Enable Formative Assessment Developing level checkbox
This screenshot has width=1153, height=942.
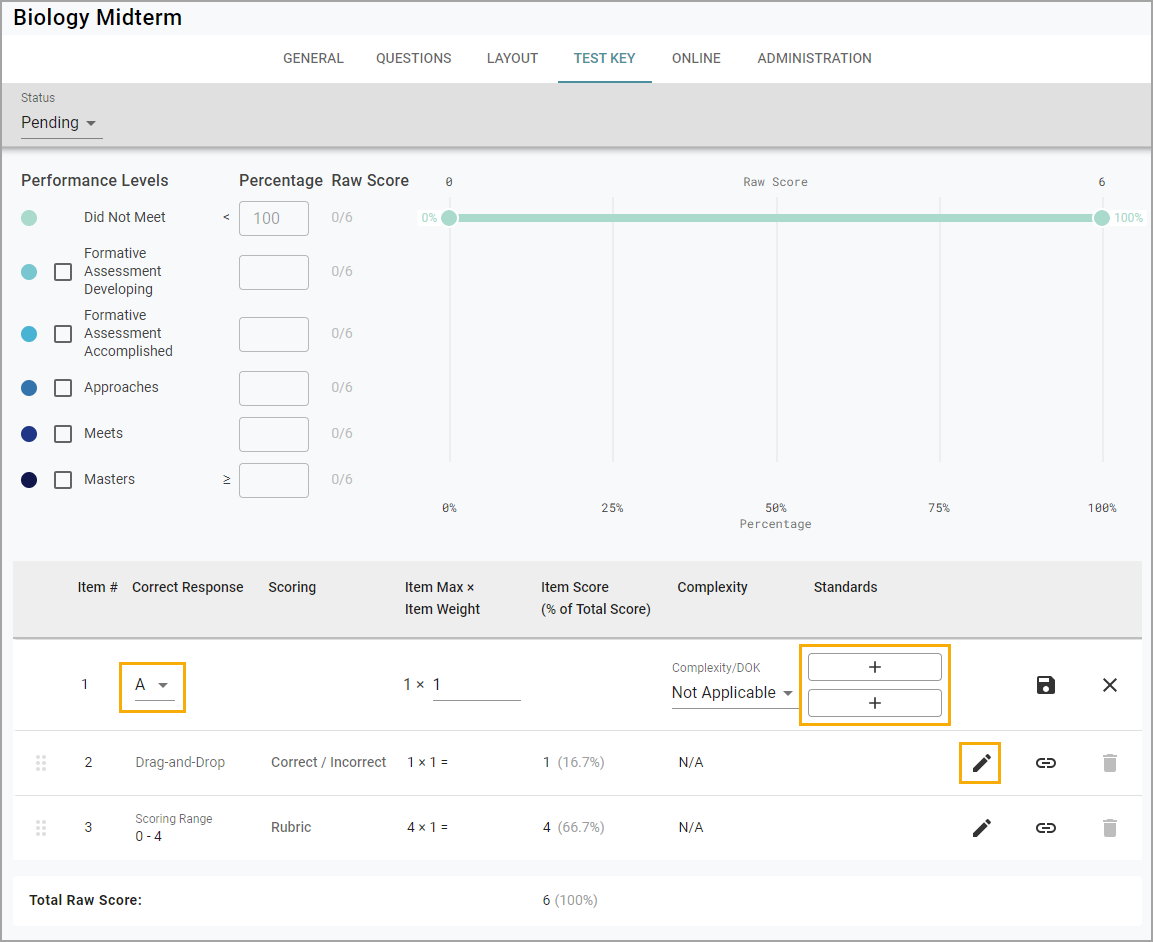tap(63, 272)
